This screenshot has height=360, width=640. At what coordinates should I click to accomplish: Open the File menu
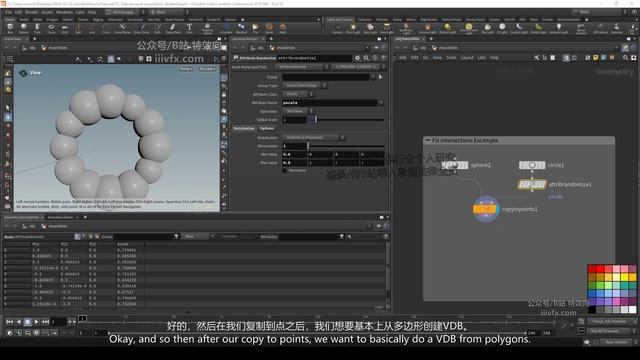click(8, 12)
